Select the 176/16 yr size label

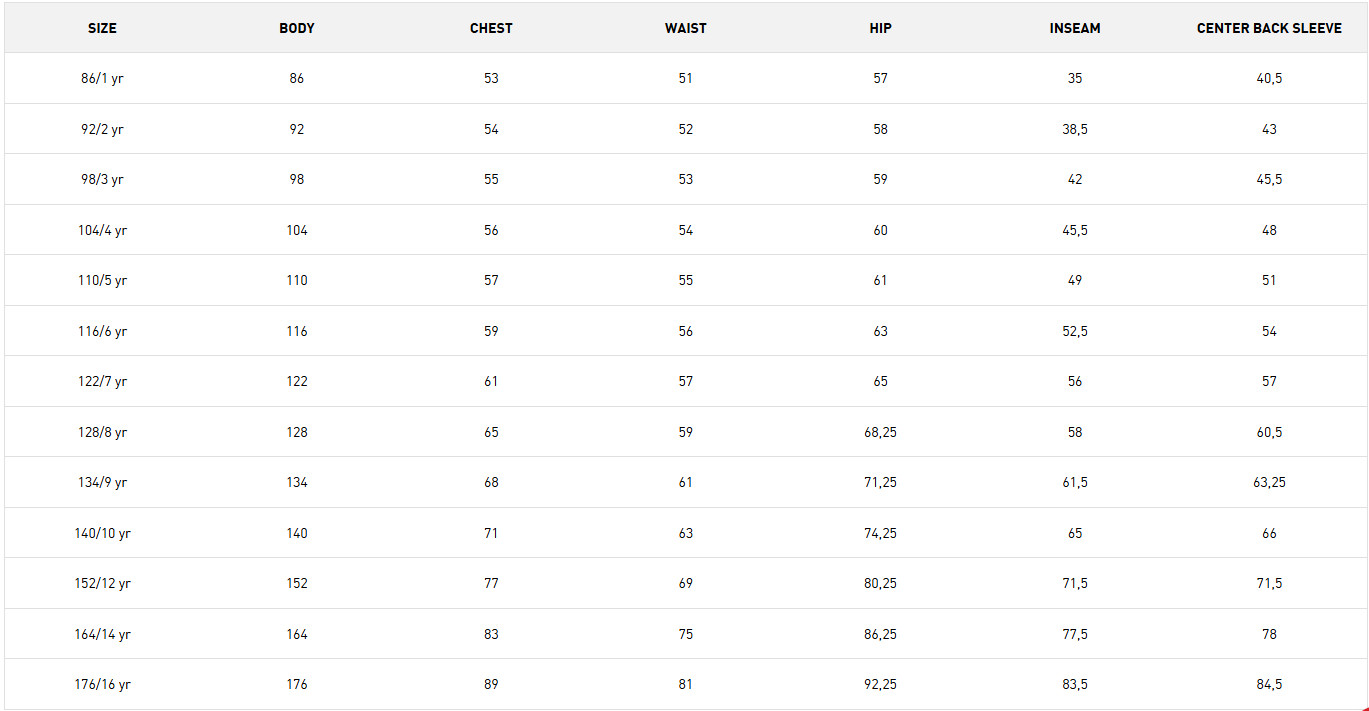click(x=102, y=684)
